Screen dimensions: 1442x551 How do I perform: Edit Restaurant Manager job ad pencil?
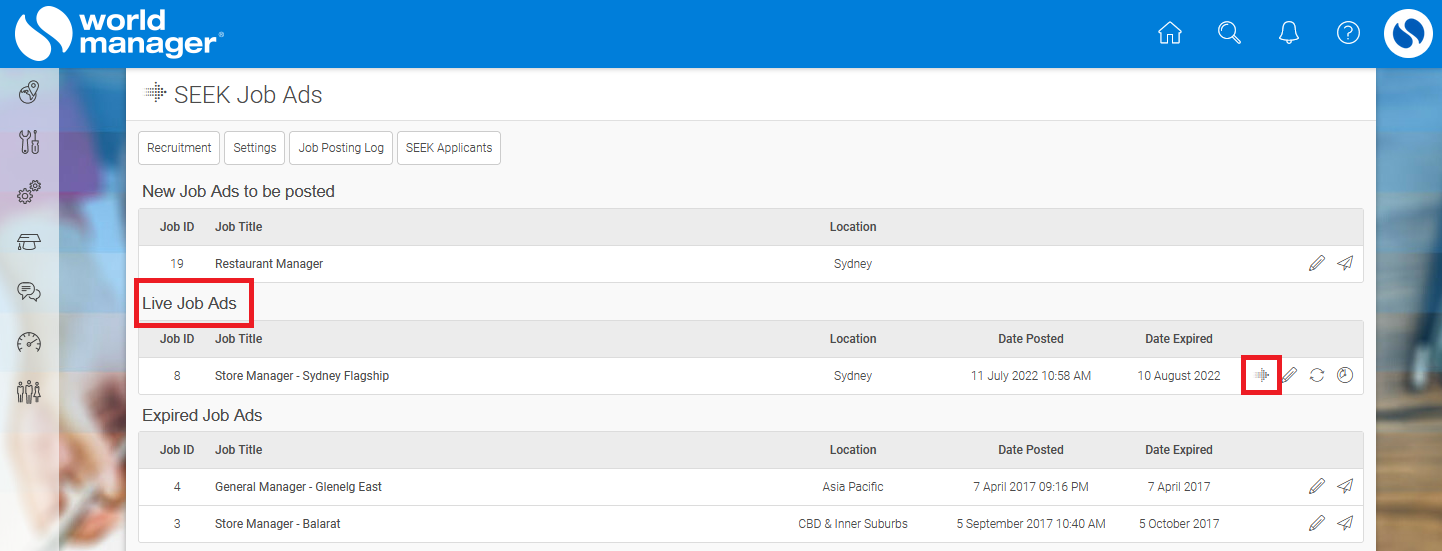pos(1316,264)
